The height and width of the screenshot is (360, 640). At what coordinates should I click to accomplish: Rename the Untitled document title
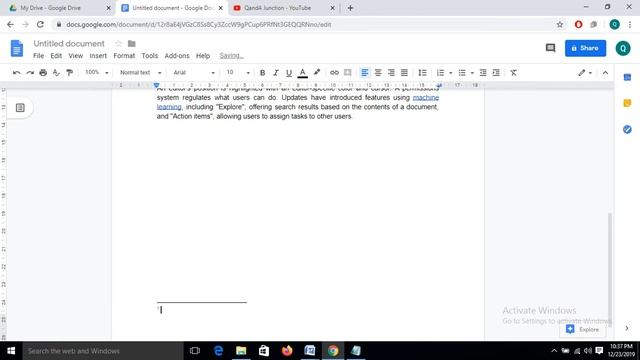(x=69, y=43)
